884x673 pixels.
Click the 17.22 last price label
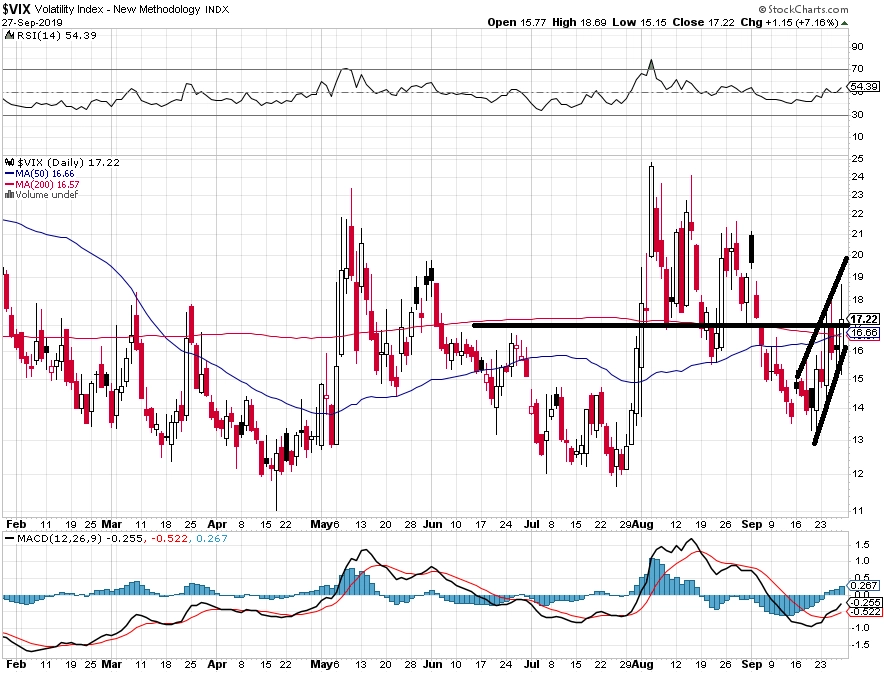864,319
